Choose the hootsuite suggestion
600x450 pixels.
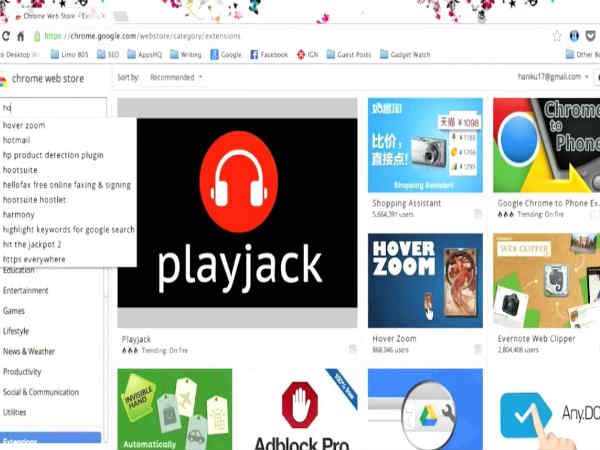[20, 170]
